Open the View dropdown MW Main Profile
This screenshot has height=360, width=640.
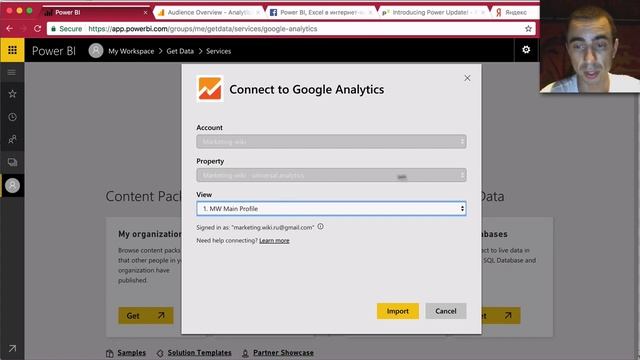coord(331,209)
